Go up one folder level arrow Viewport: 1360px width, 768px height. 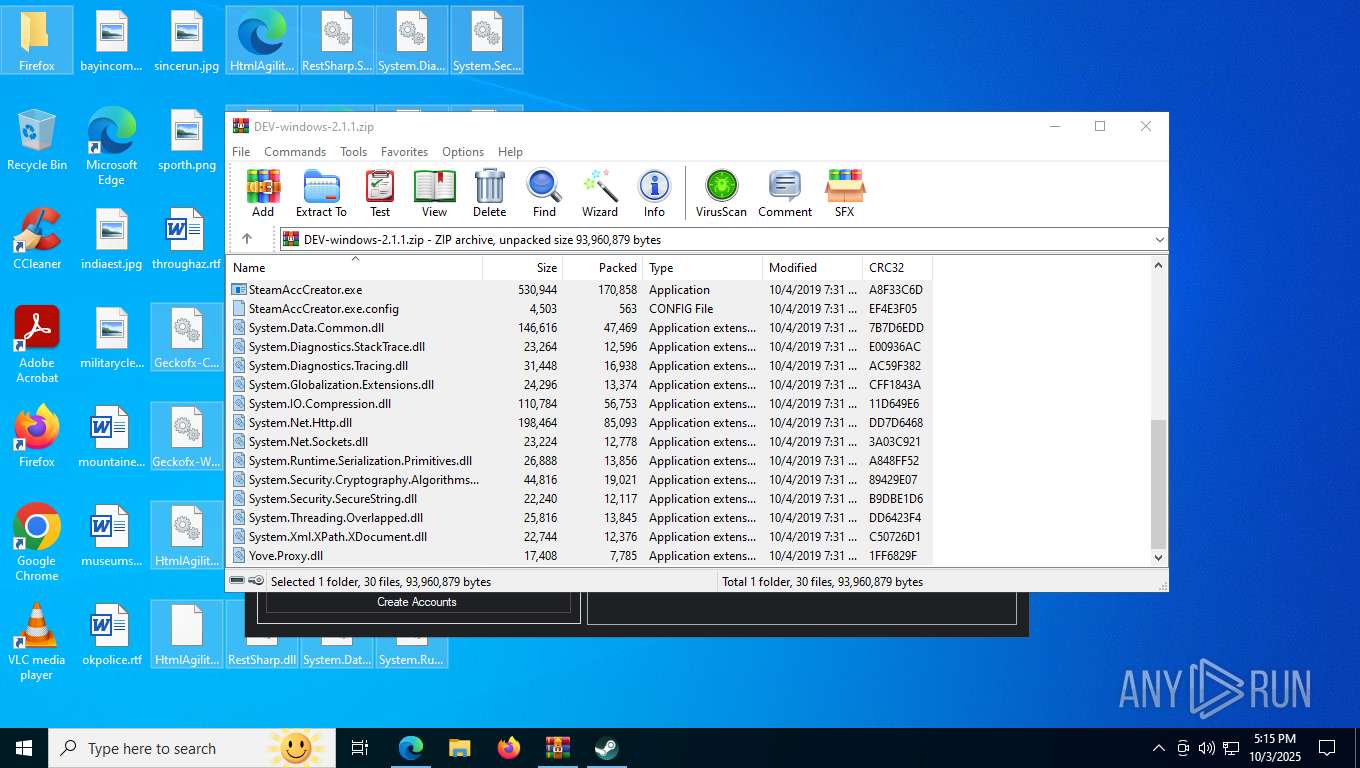coord(247,239)
